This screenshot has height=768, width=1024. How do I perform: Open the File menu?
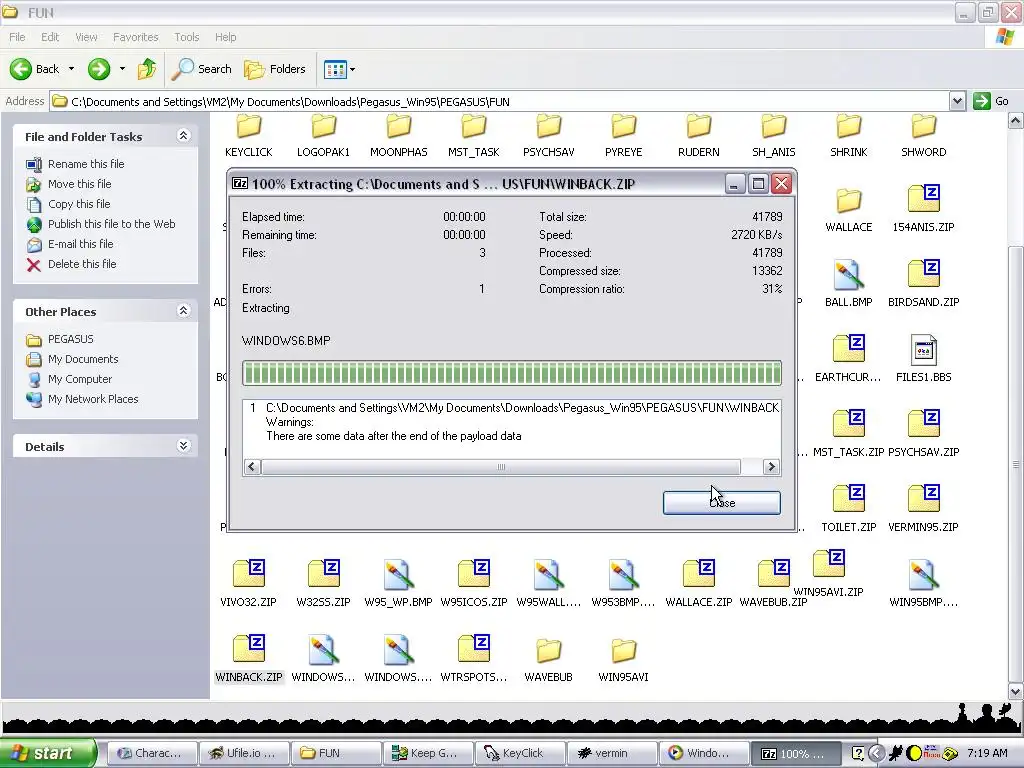tap(17, 37)
